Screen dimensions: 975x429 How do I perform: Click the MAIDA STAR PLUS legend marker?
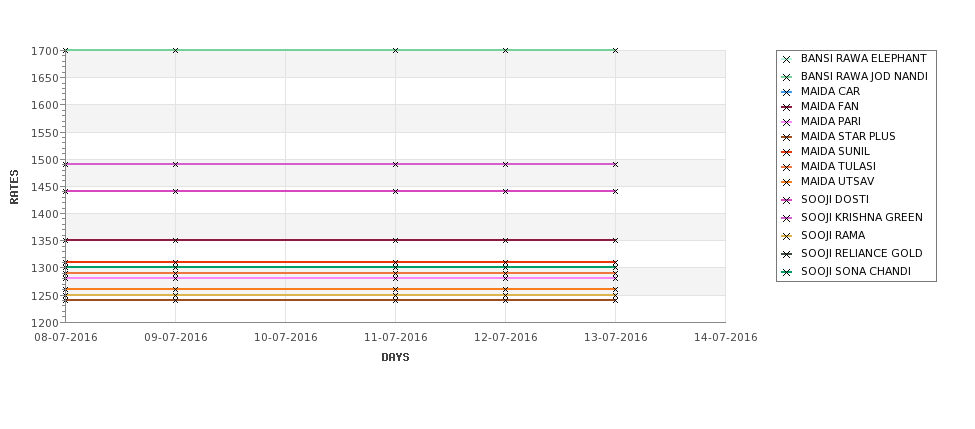787,137
